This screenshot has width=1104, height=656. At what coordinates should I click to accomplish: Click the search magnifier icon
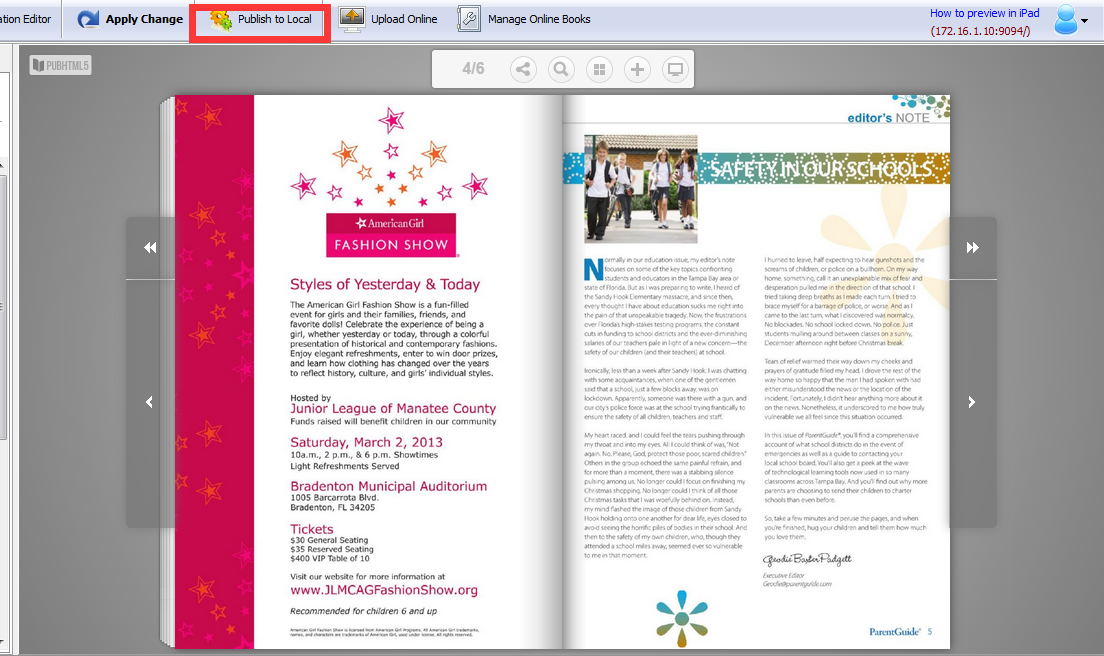coord(561,69)
